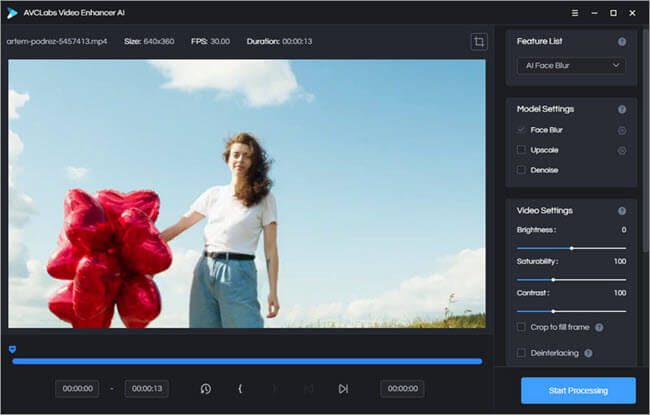650x415 pixels.
Task: Open help for Feature List
Action: [622, 42]
